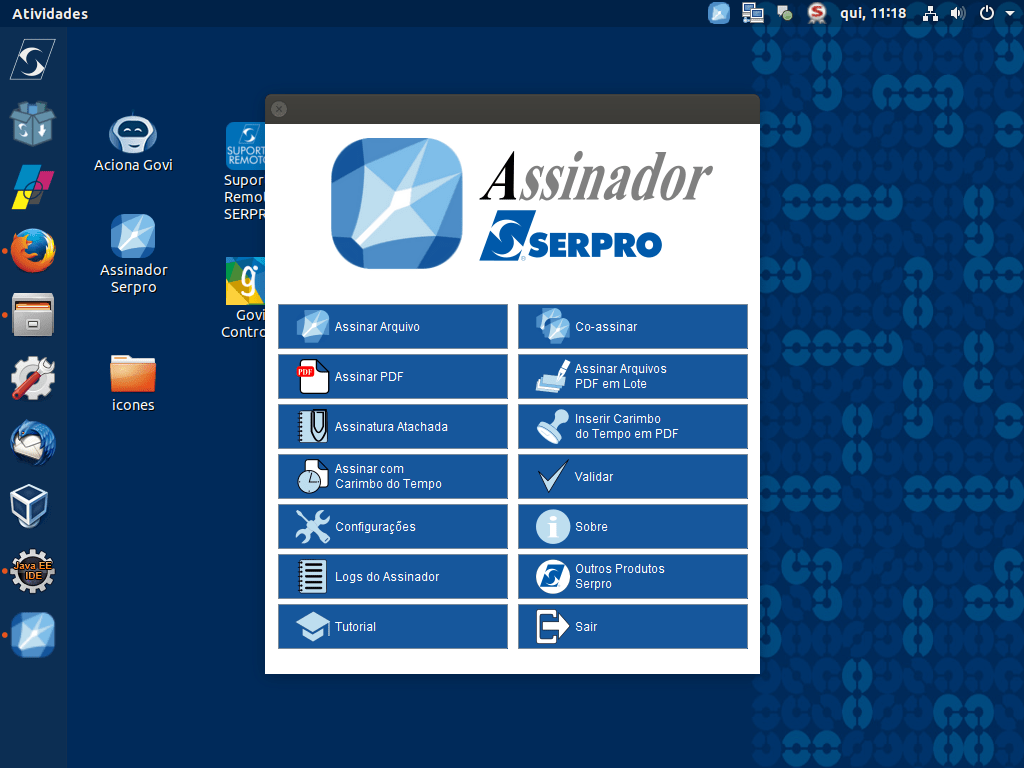The width and height of the screenshot is (1024, 768).
Task: Open the Aciona Govi desktop icon
Action: pyautogui.click(x=133, y=143)
